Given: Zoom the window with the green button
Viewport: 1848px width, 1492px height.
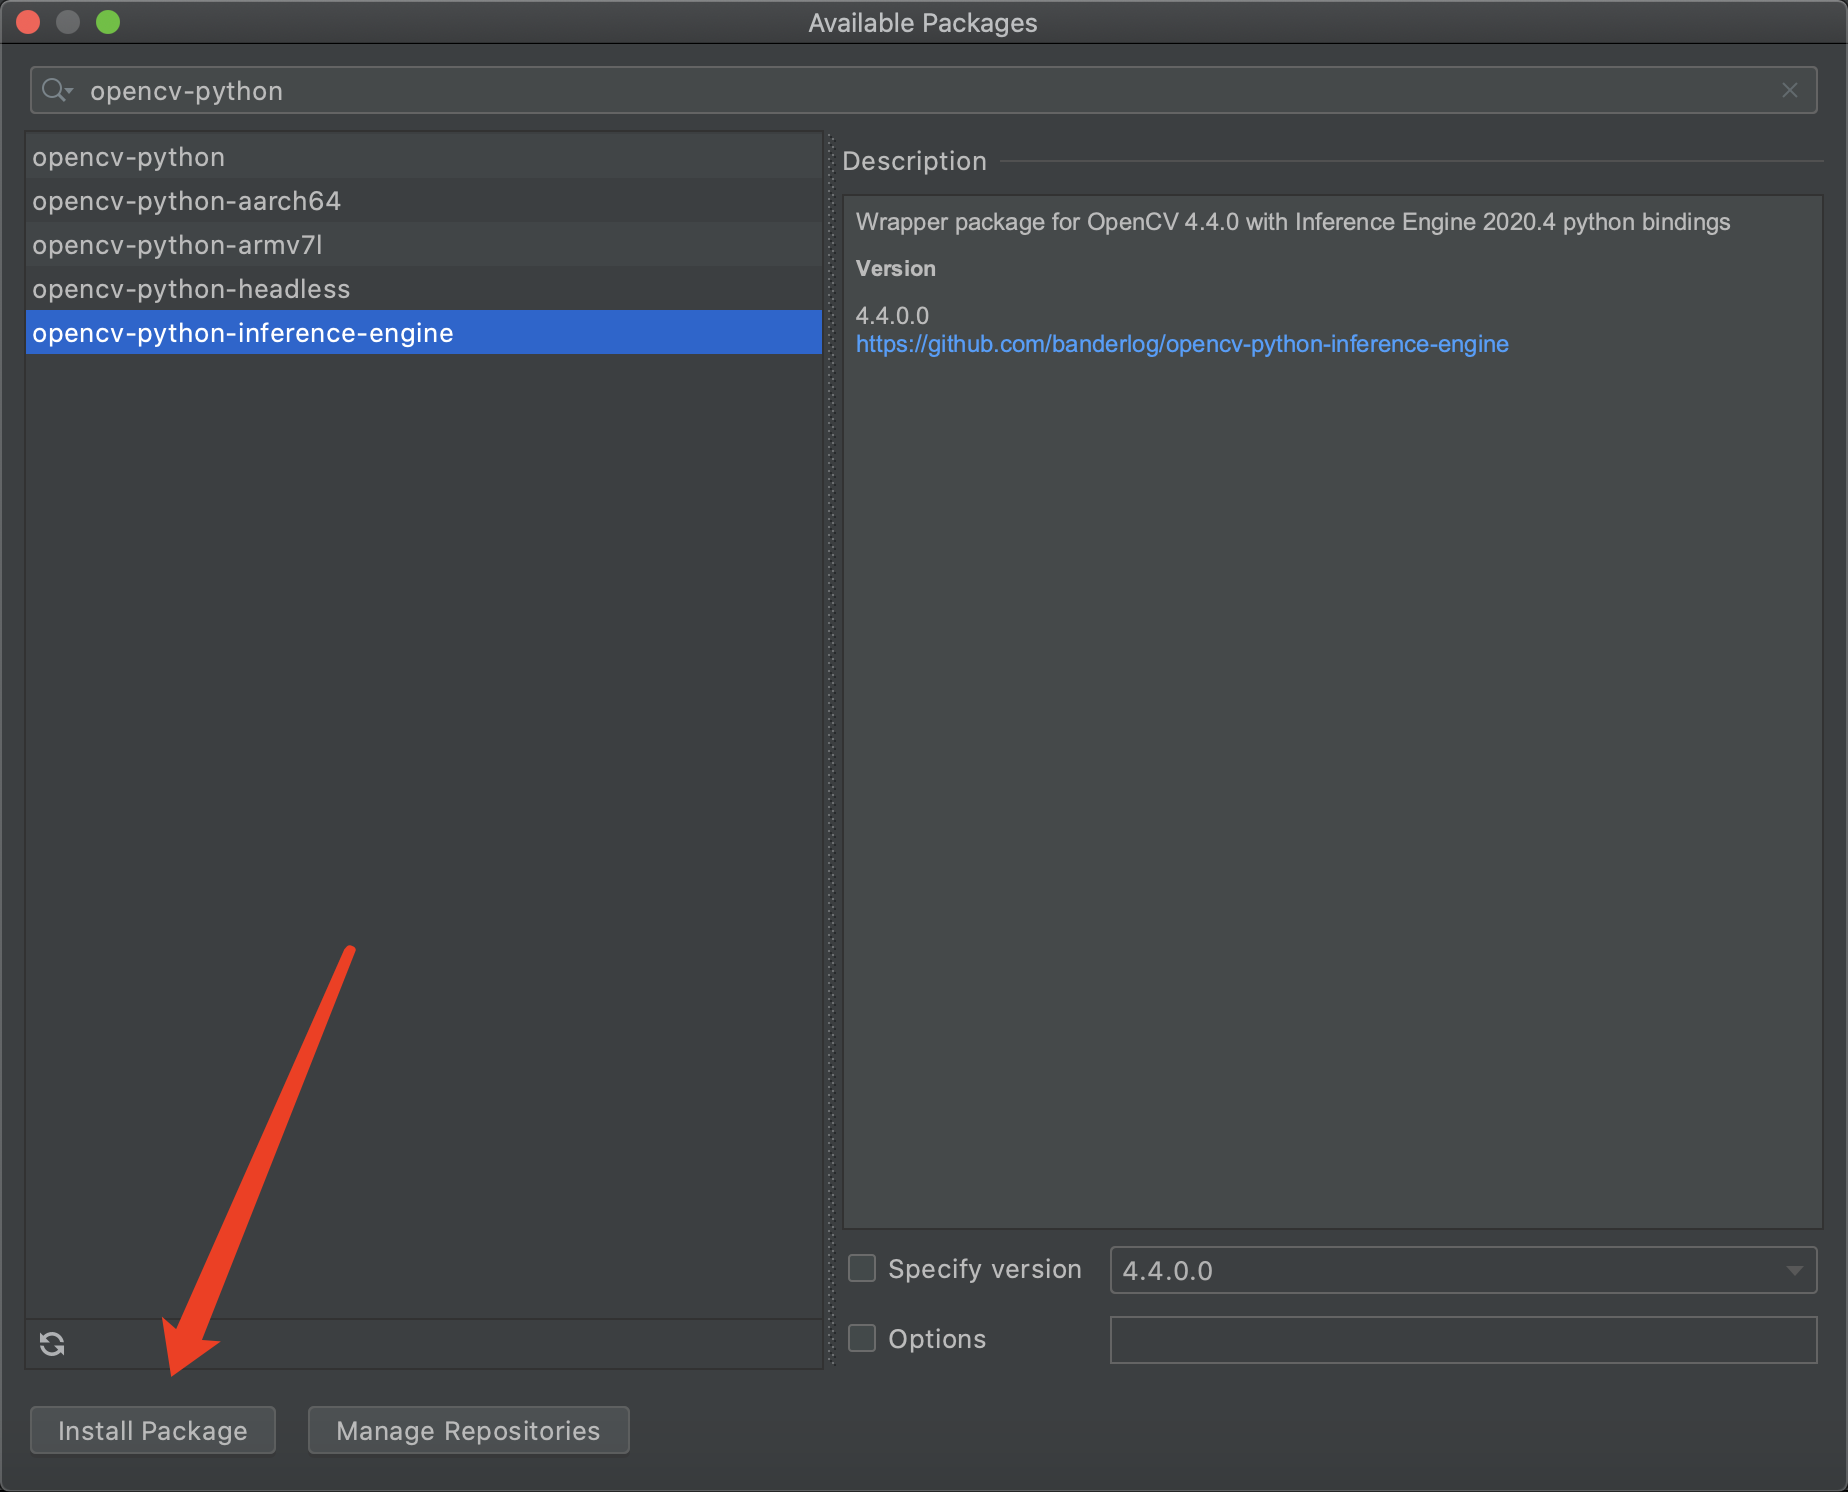Looking at the screenshot, I should (108, 22).
